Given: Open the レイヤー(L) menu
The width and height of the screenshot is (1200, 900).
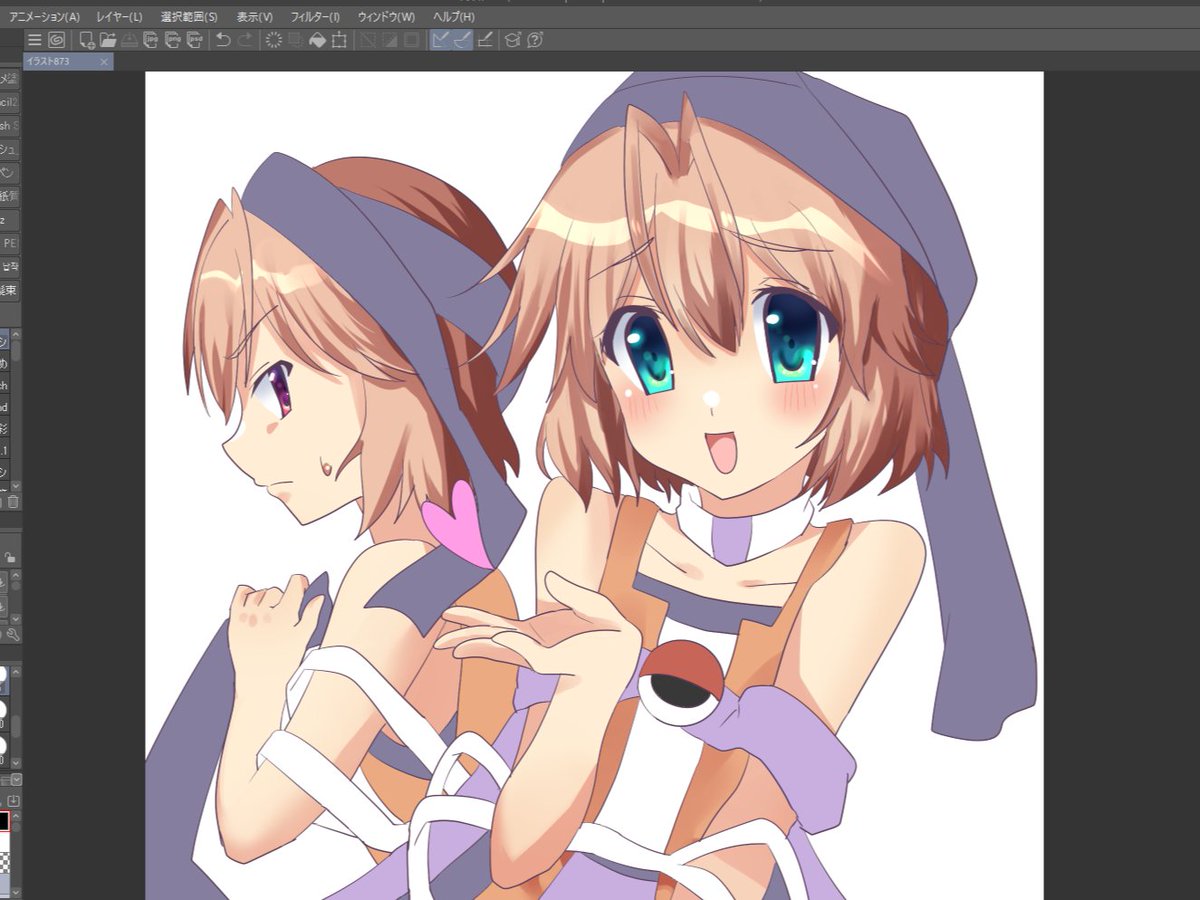Looking at the screenshot, I should click(x=119, y=17).
